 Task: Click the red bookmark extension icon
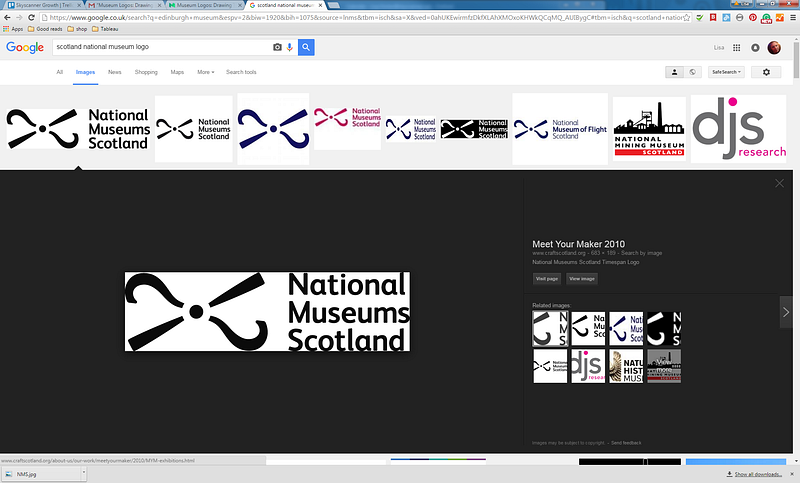click(x=713, y=17)
